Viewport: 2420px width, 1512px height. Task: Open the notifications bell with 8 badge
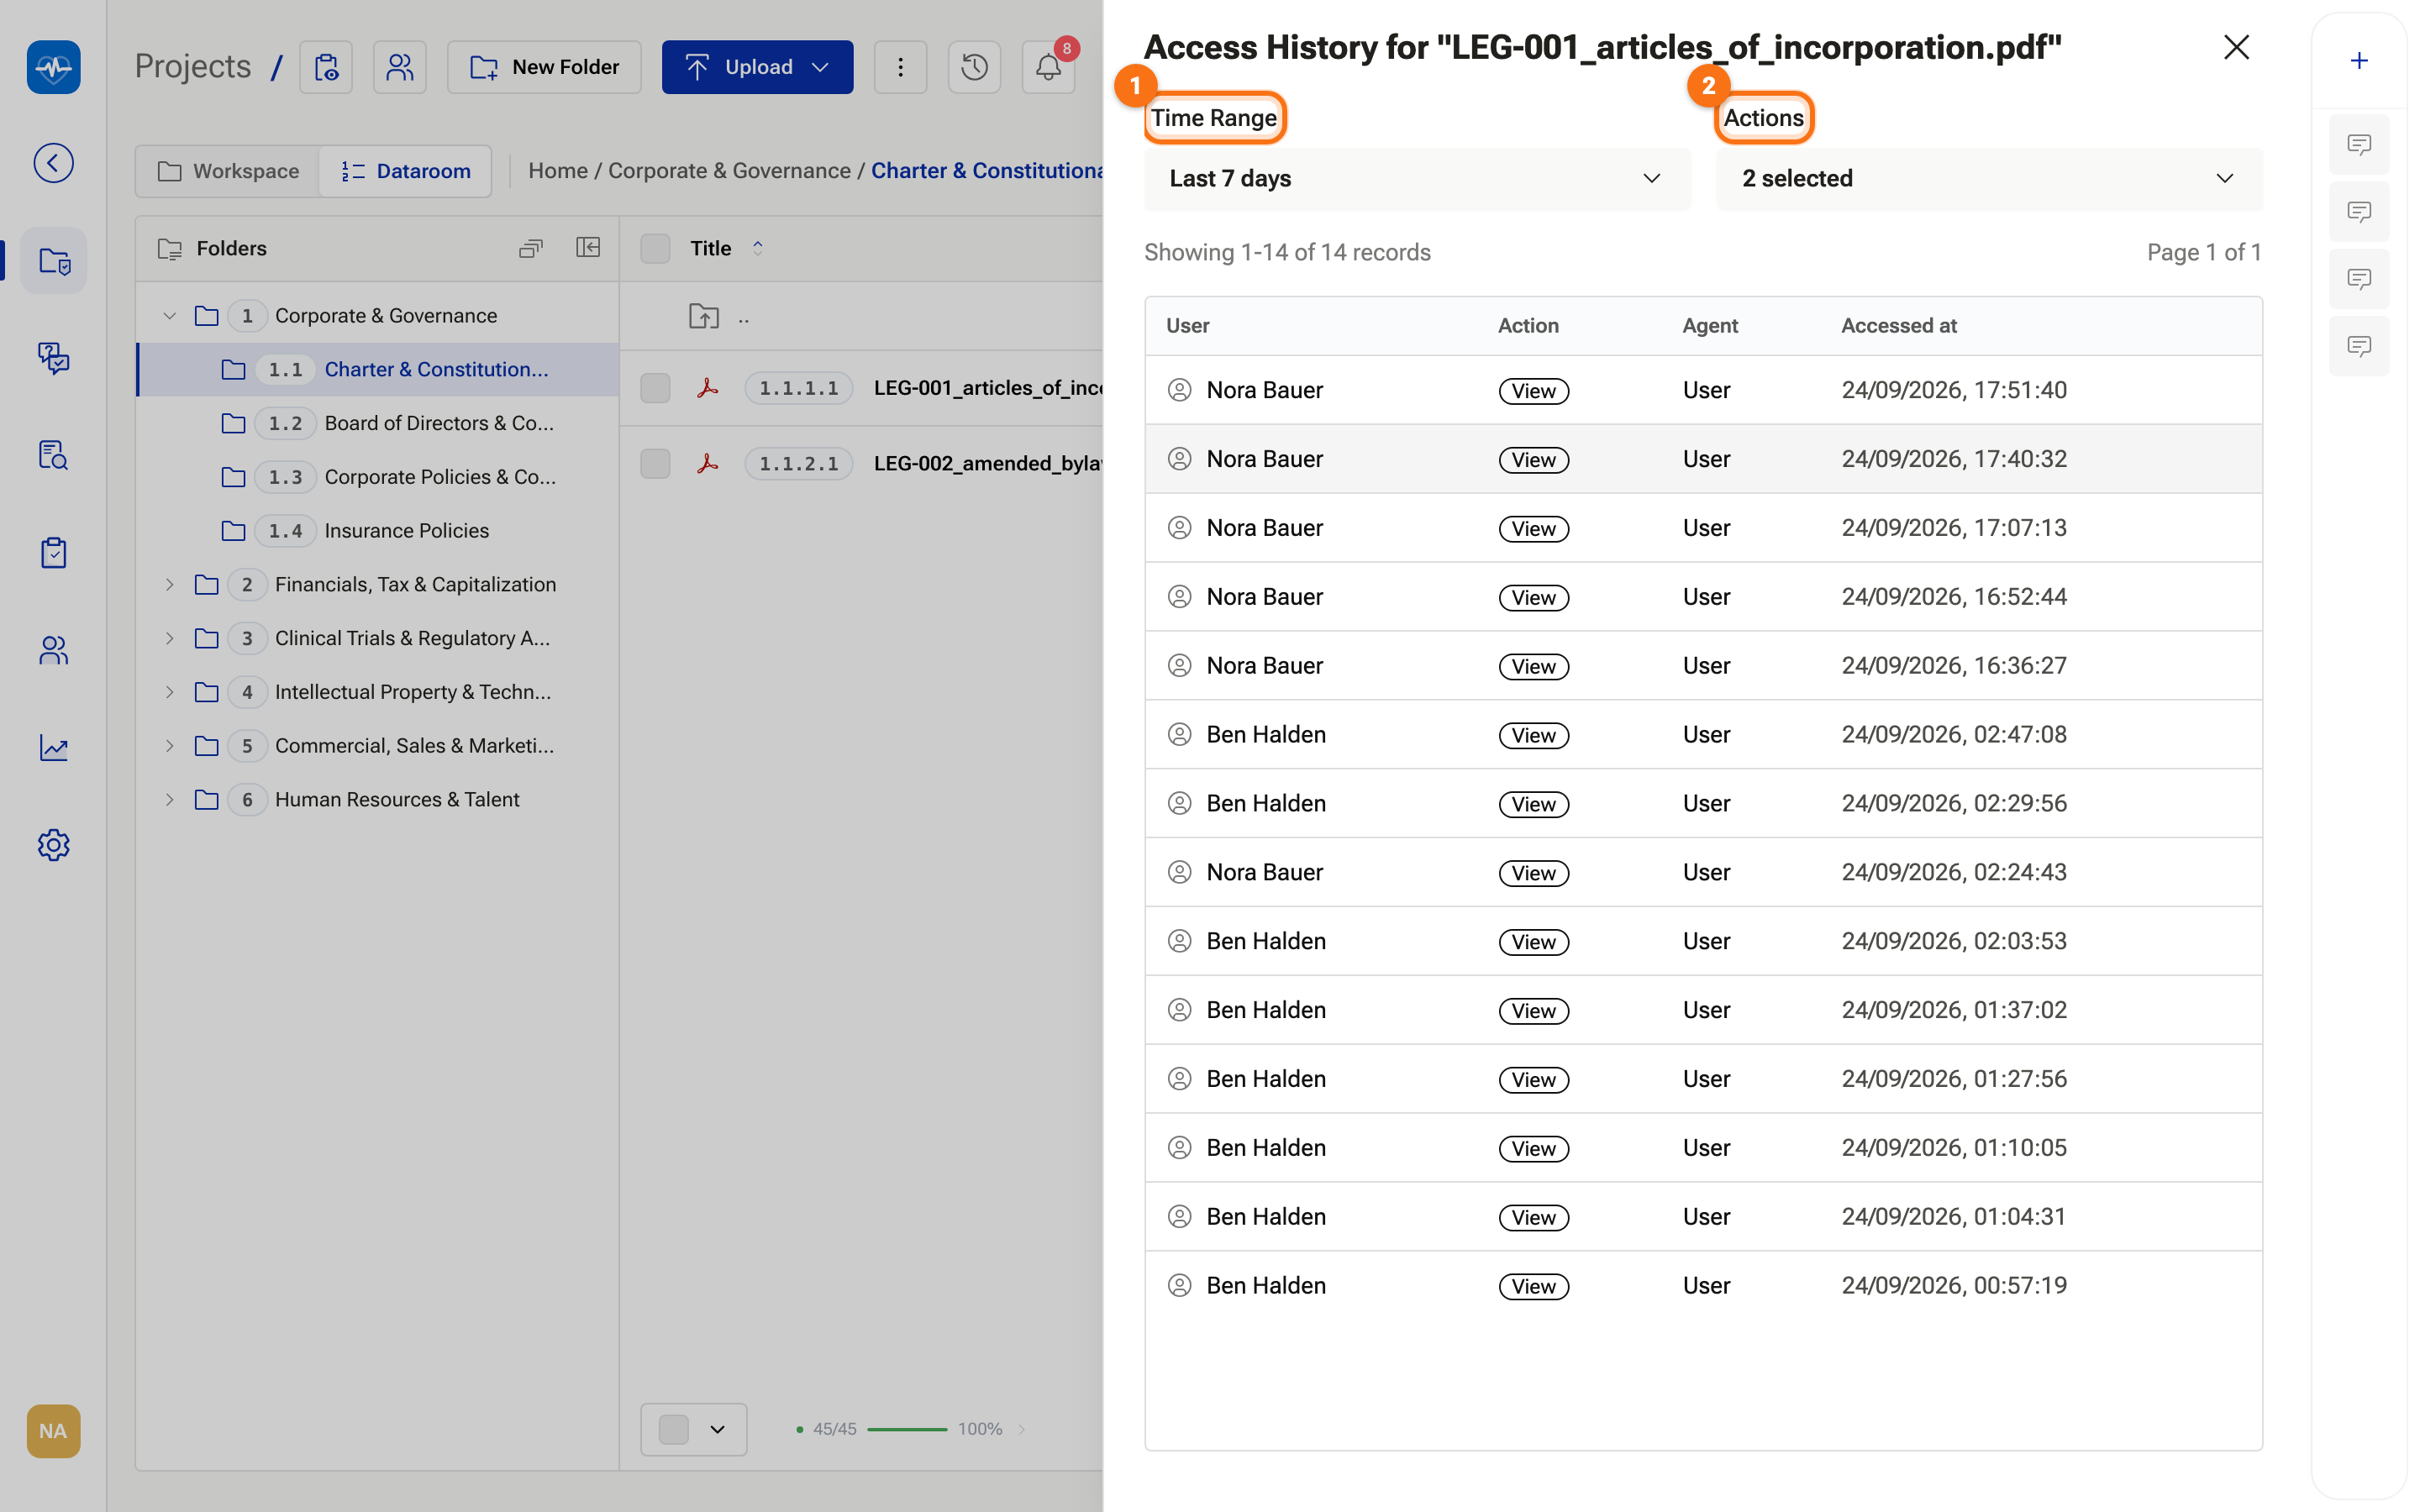[x=1048, y=67]
